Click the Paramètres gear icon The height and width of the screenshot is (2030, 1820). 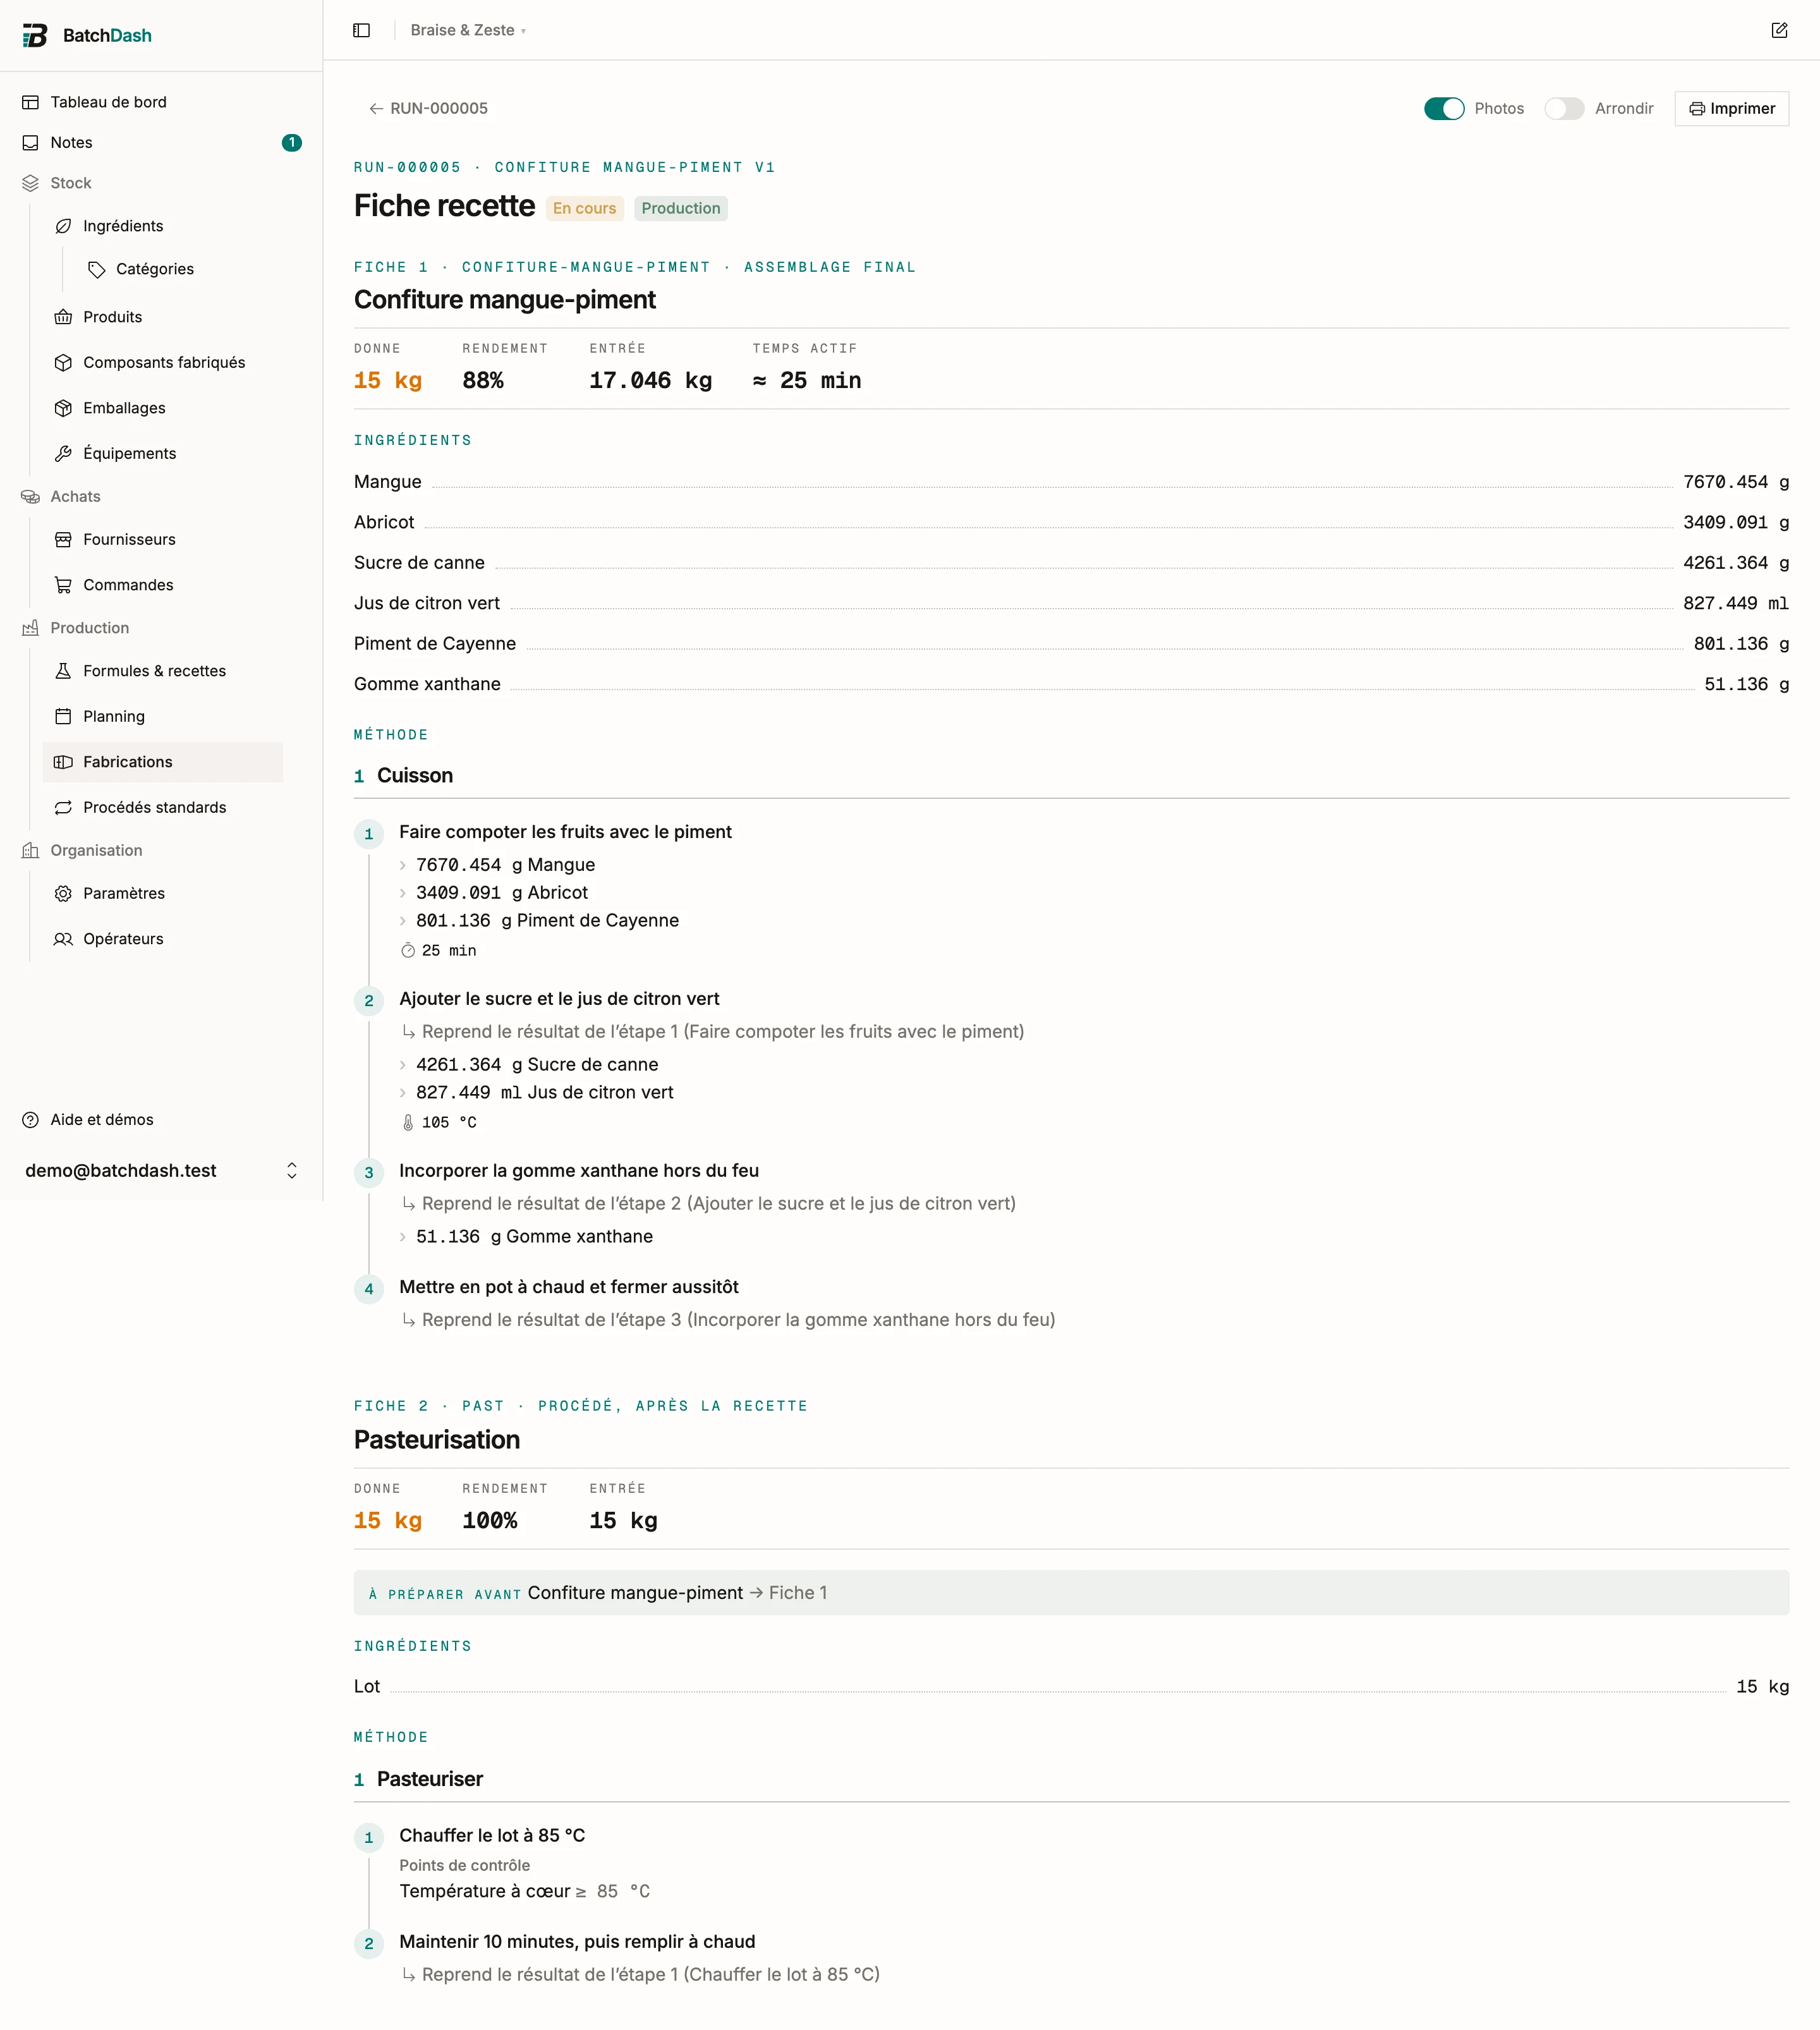(x=63, y=893)
